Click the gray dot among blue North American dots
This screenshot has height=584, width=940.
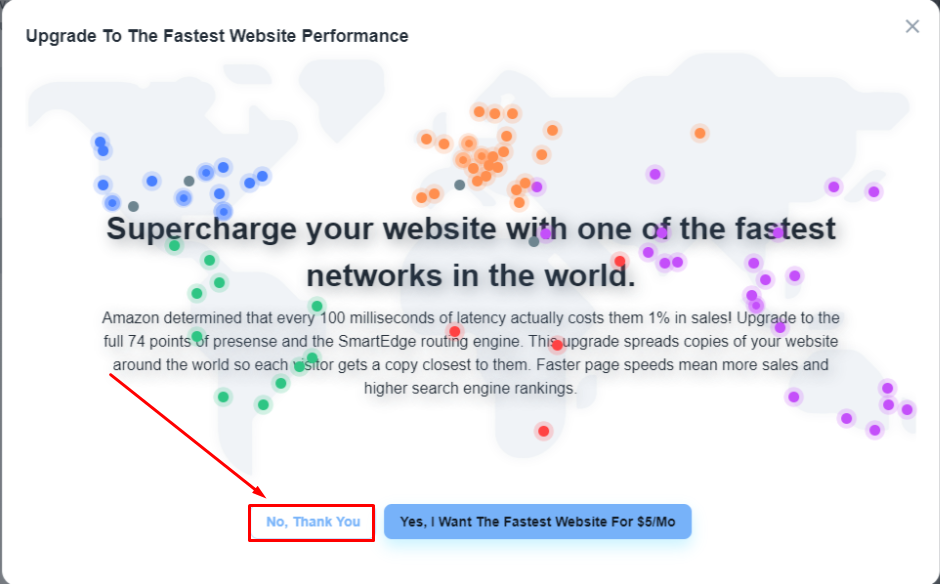coord(189,181)
